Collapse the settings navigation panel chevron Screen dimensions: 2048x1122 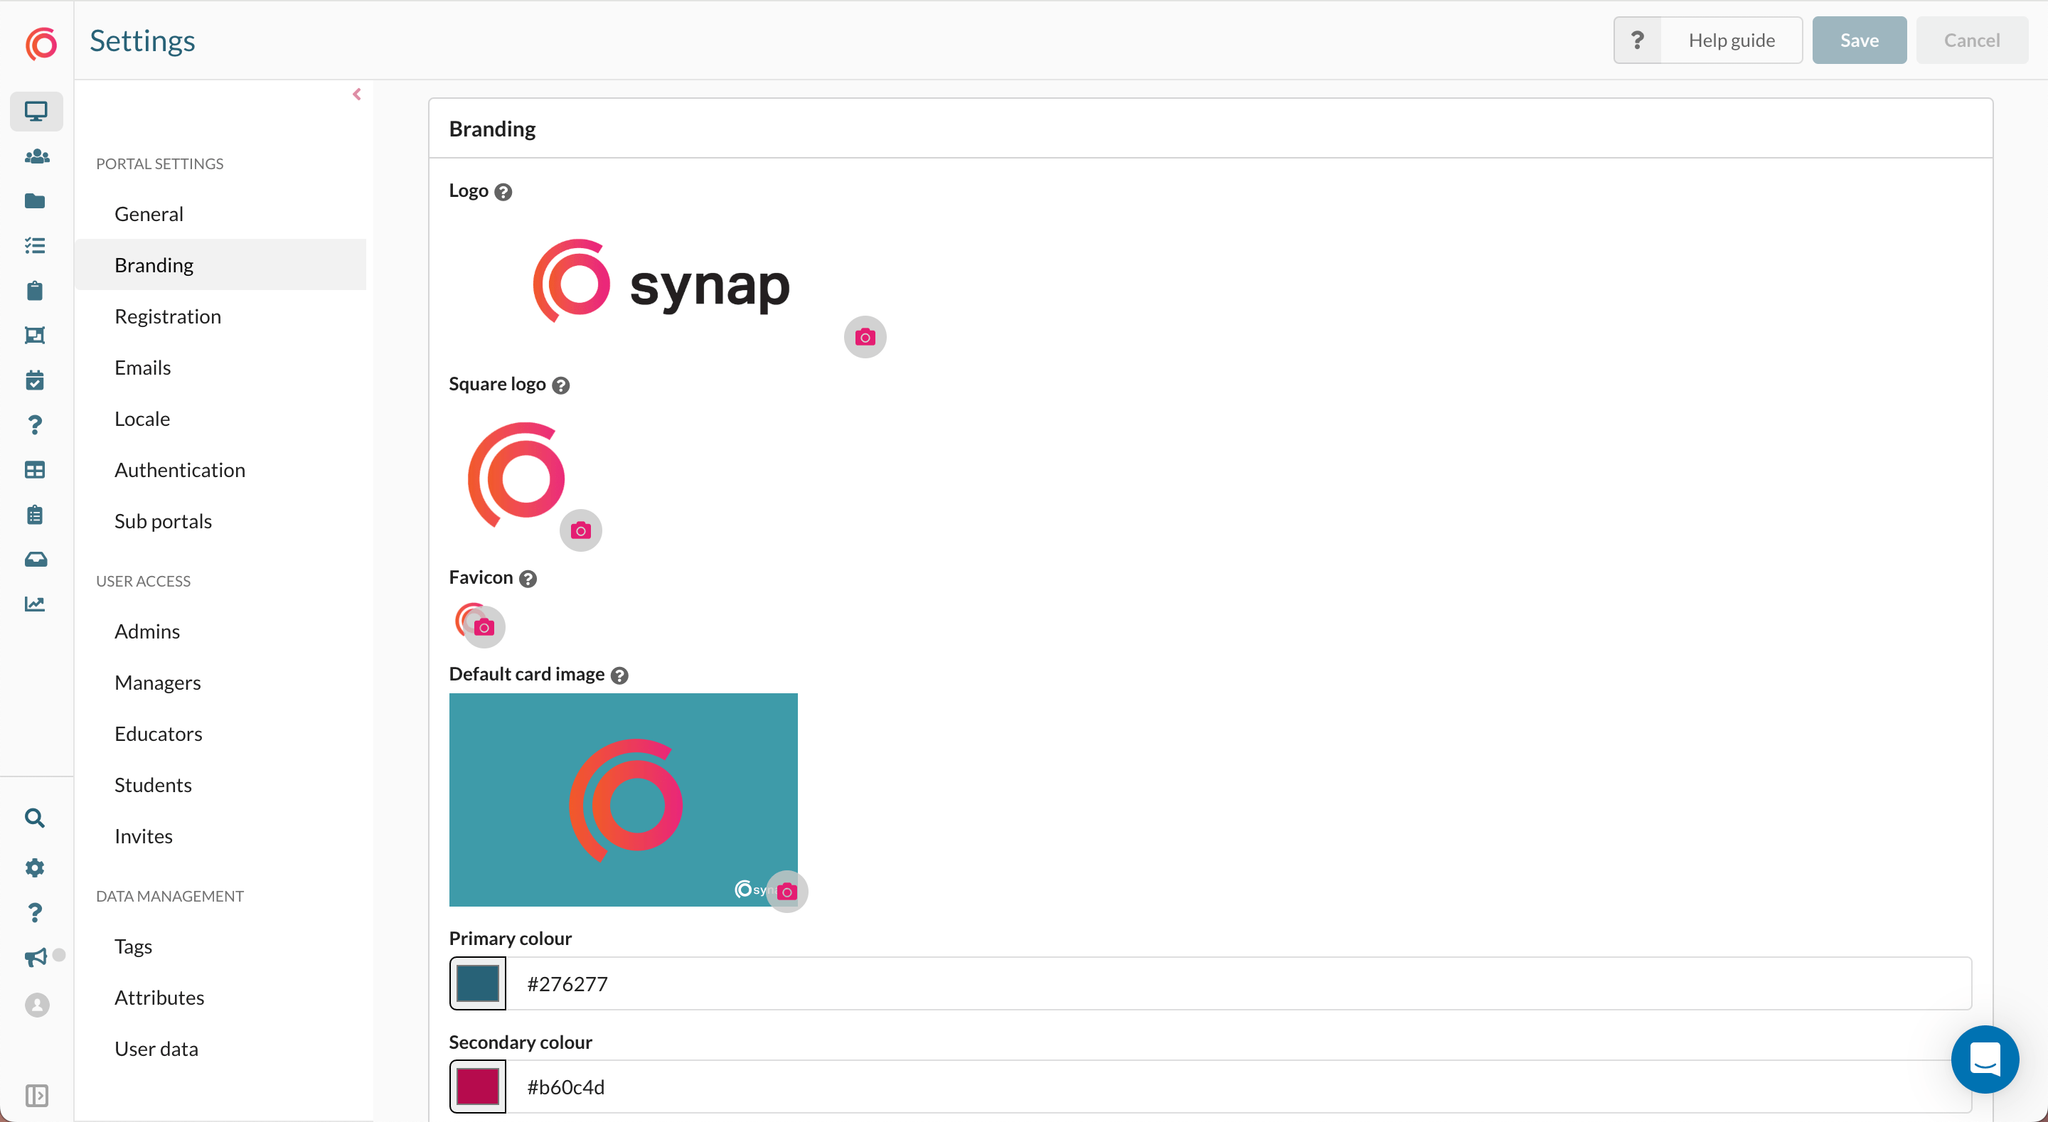coord(357,94)
